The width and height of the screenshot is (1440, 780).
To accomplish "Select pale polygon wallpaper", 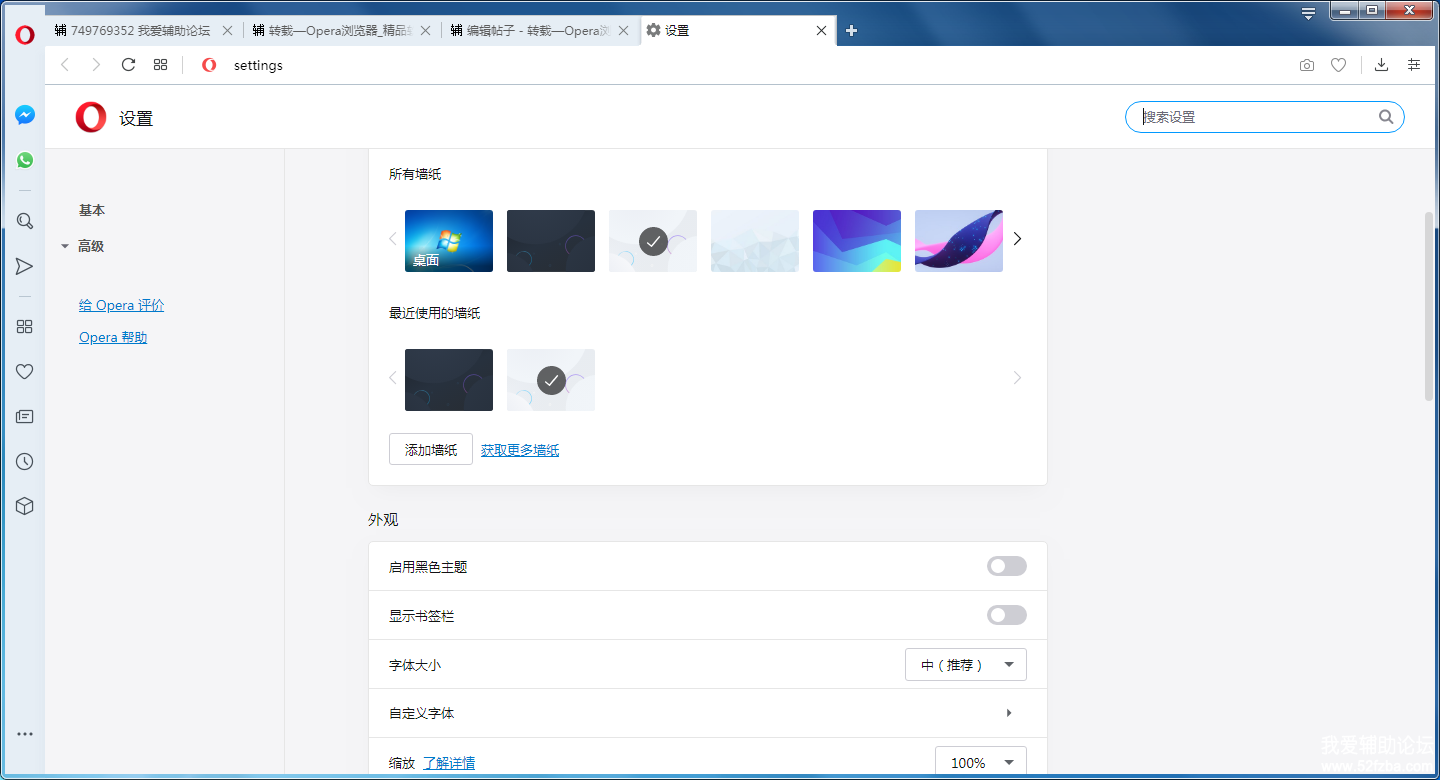I will 755,241.
